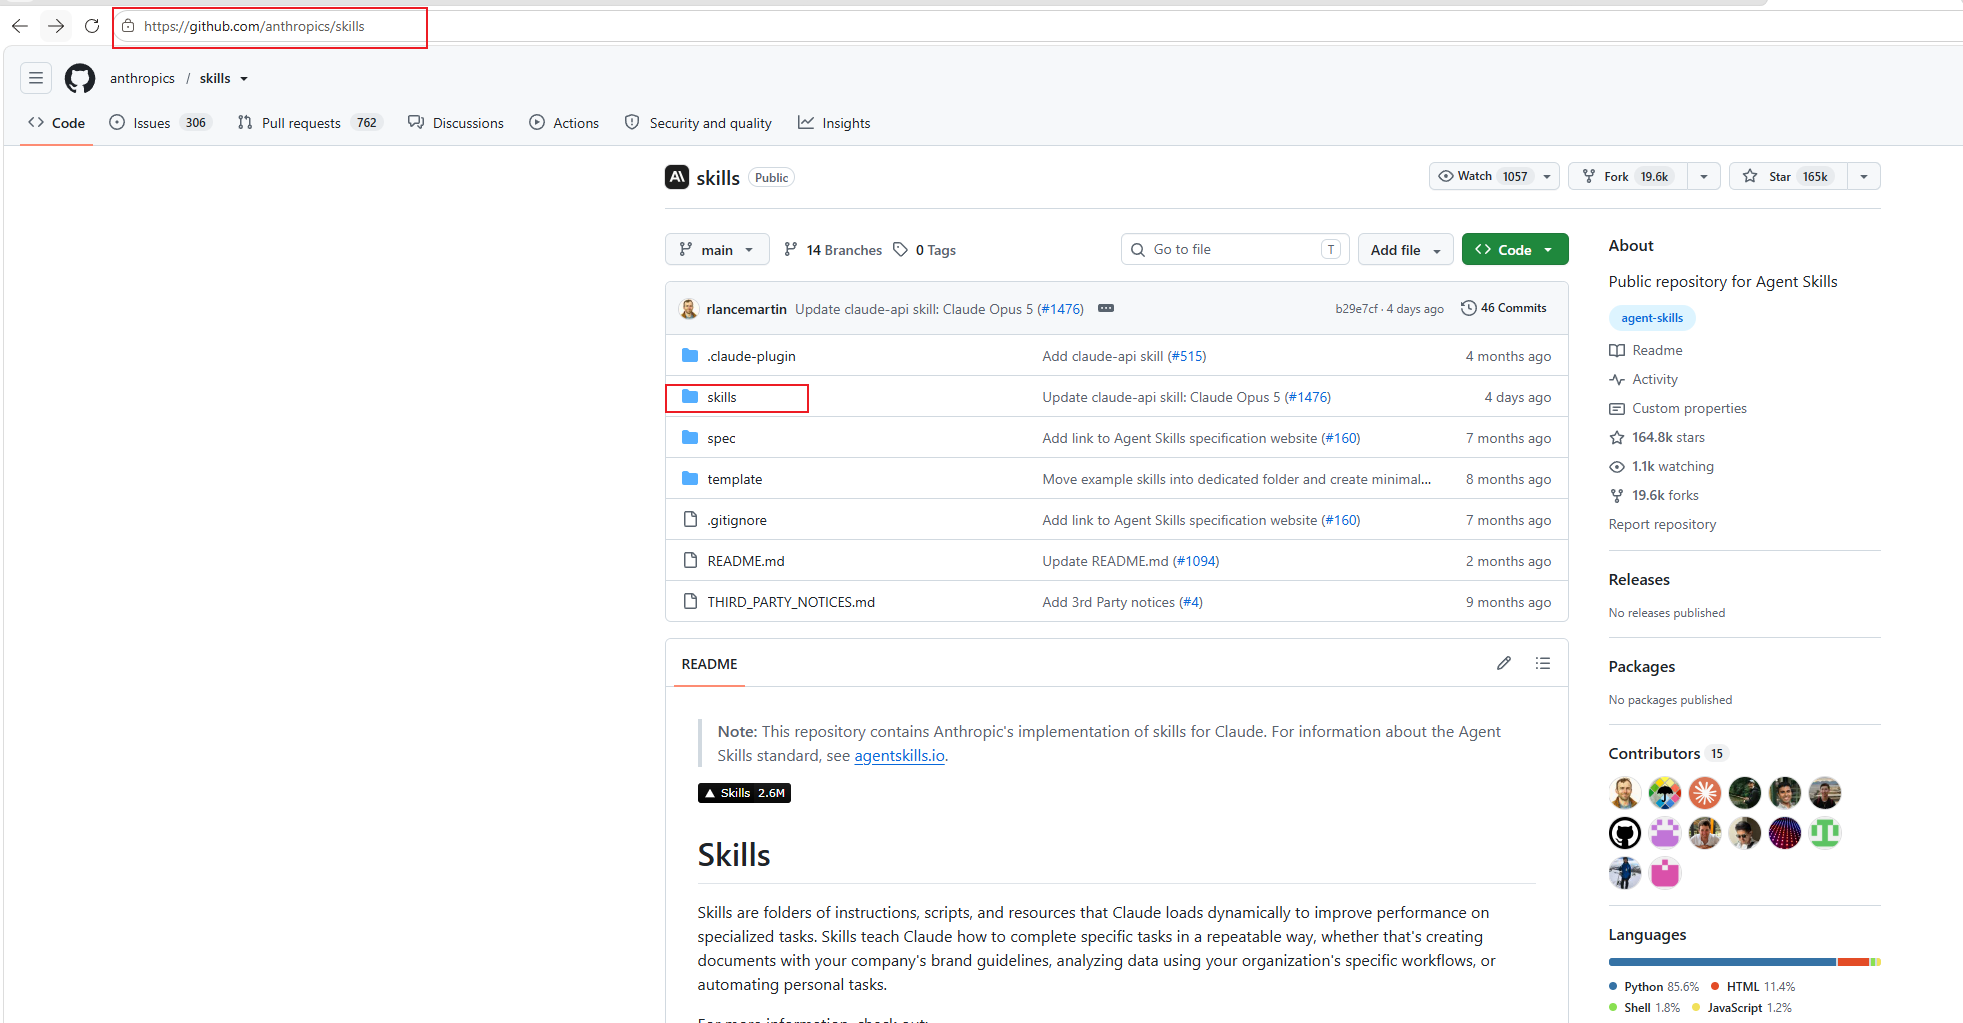Viewport: 1963px width, 1023px height.
Task: Open the Activity link in About
Action: pos(1644,379)
